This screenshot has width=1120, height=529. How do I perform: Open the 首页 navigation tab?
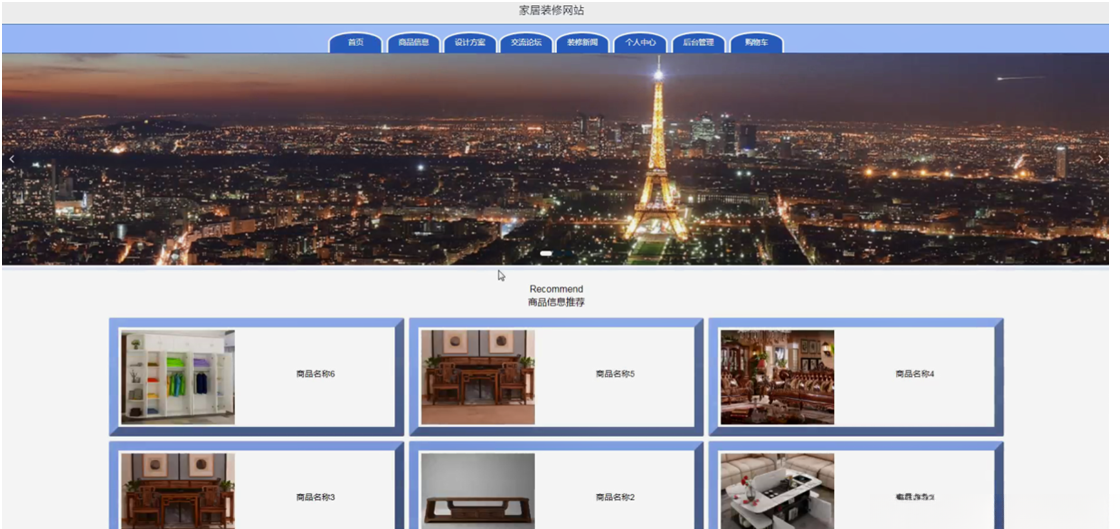point(356,43)
